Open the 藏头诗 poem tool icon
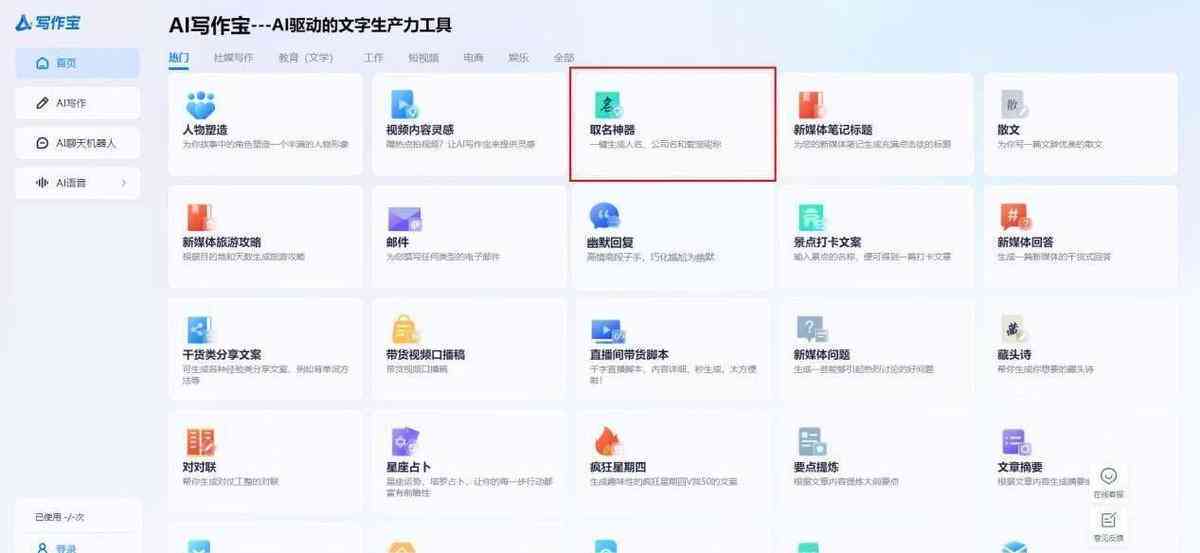This screenshot has height=553, width=1200. click(1014, 330)
